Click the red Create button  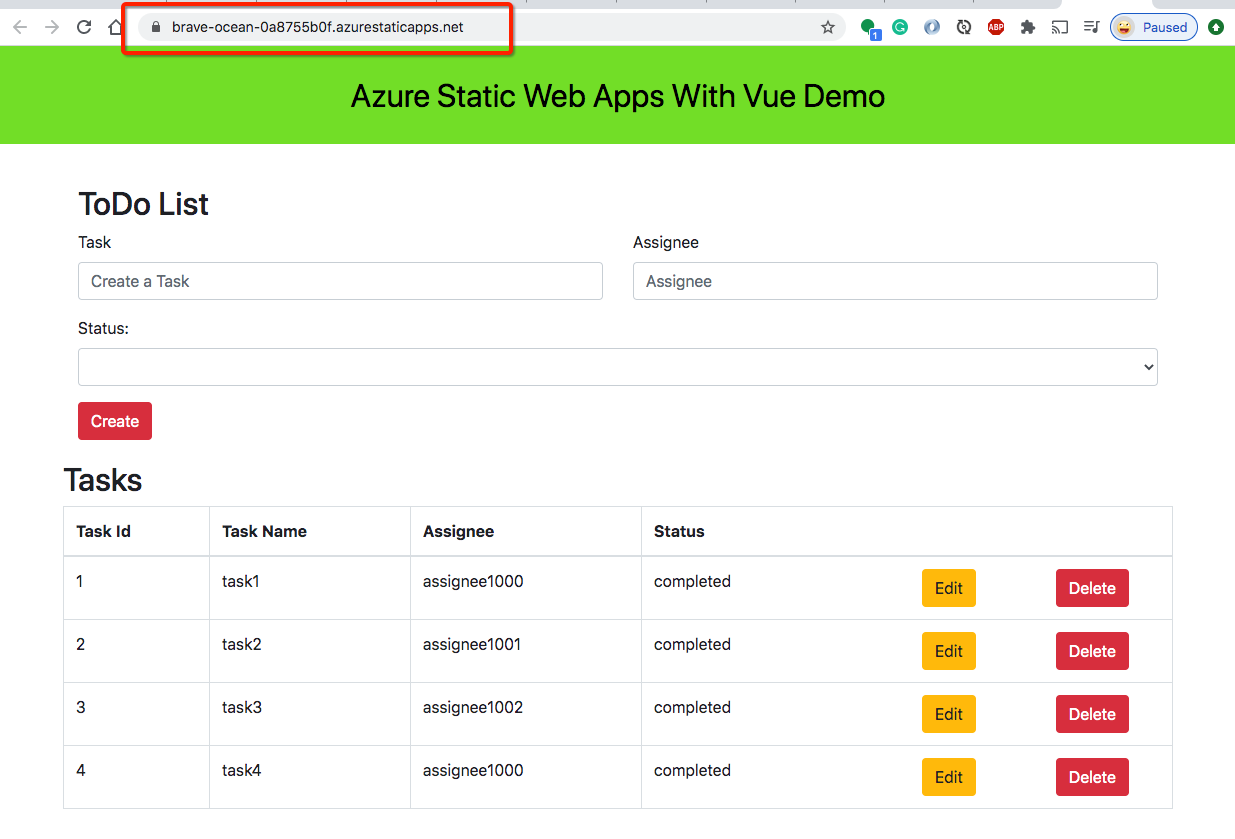click(x=115, y=421)
